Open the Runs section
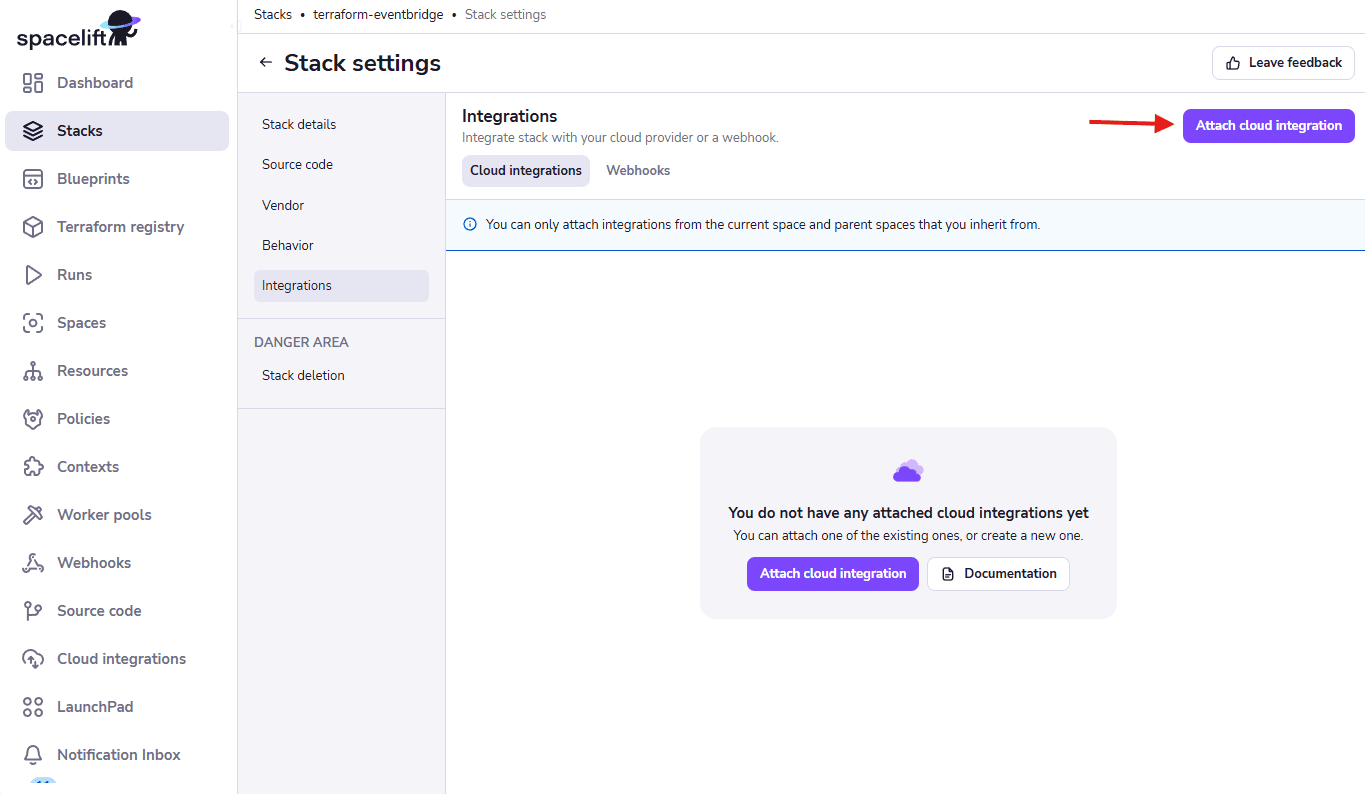Viewport: 1365px width, 794px height. [117, 275]
